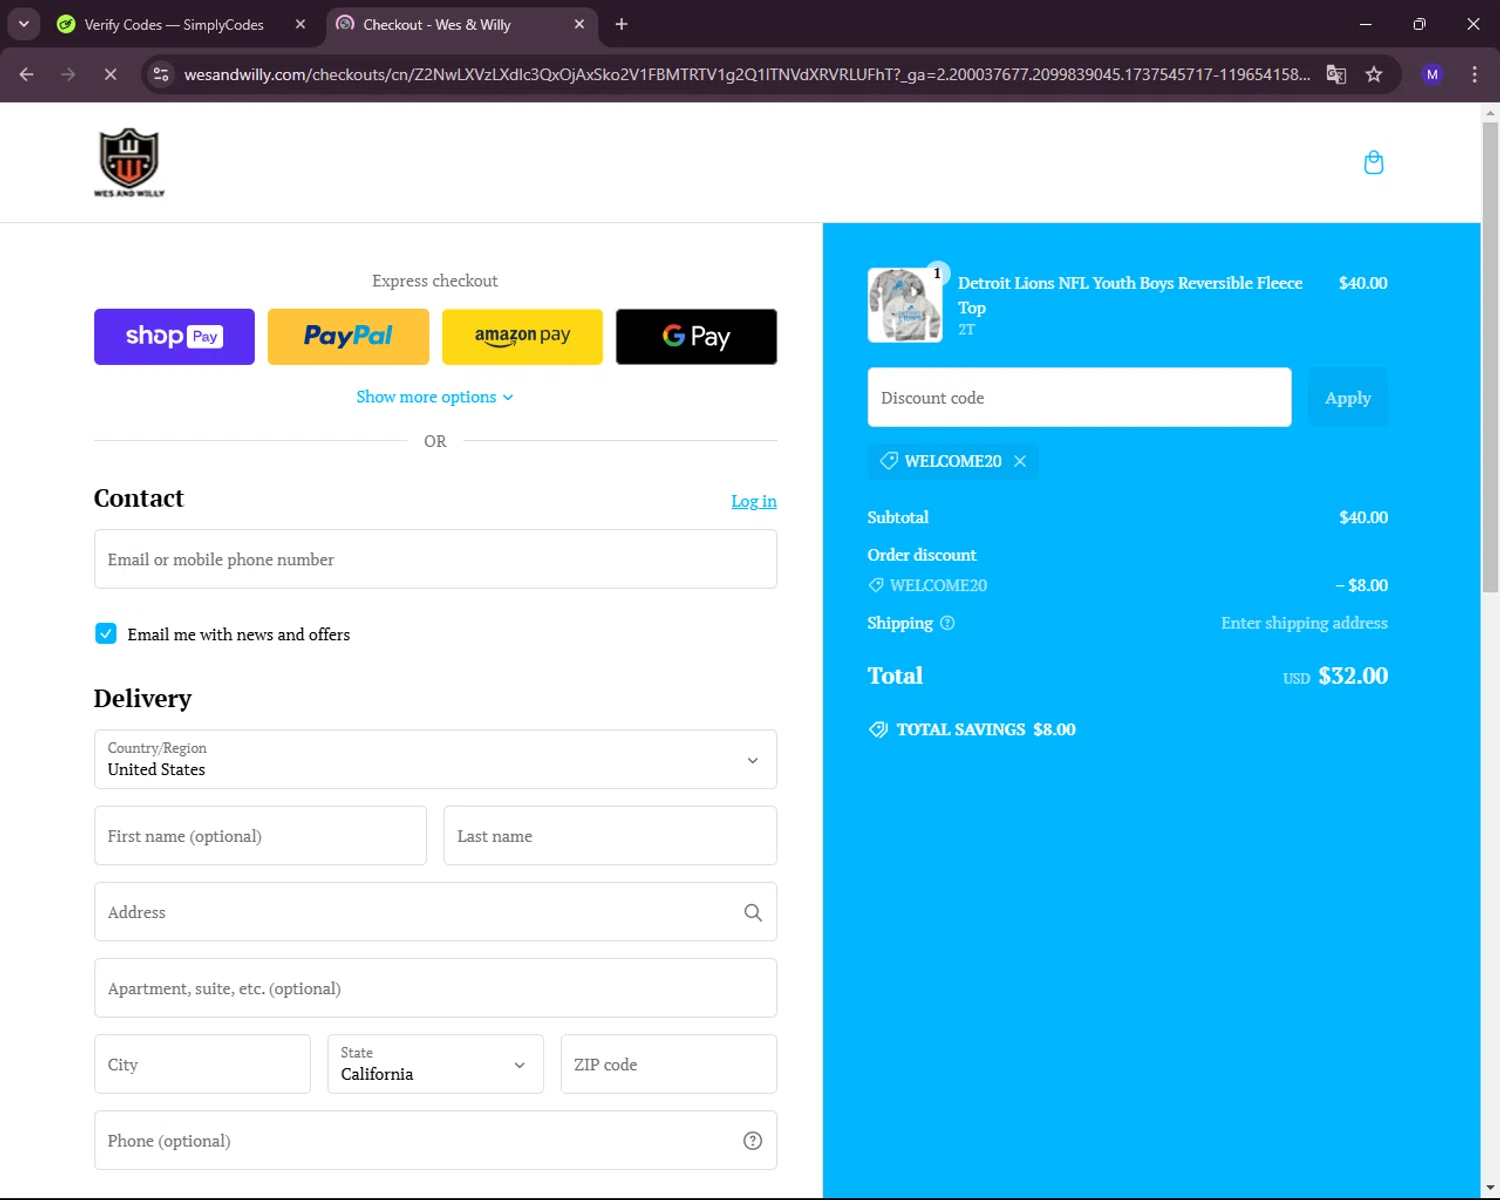This screenshot has width=1500, height=1200.
Task: Open the translate page icon
Action: 1336,74
